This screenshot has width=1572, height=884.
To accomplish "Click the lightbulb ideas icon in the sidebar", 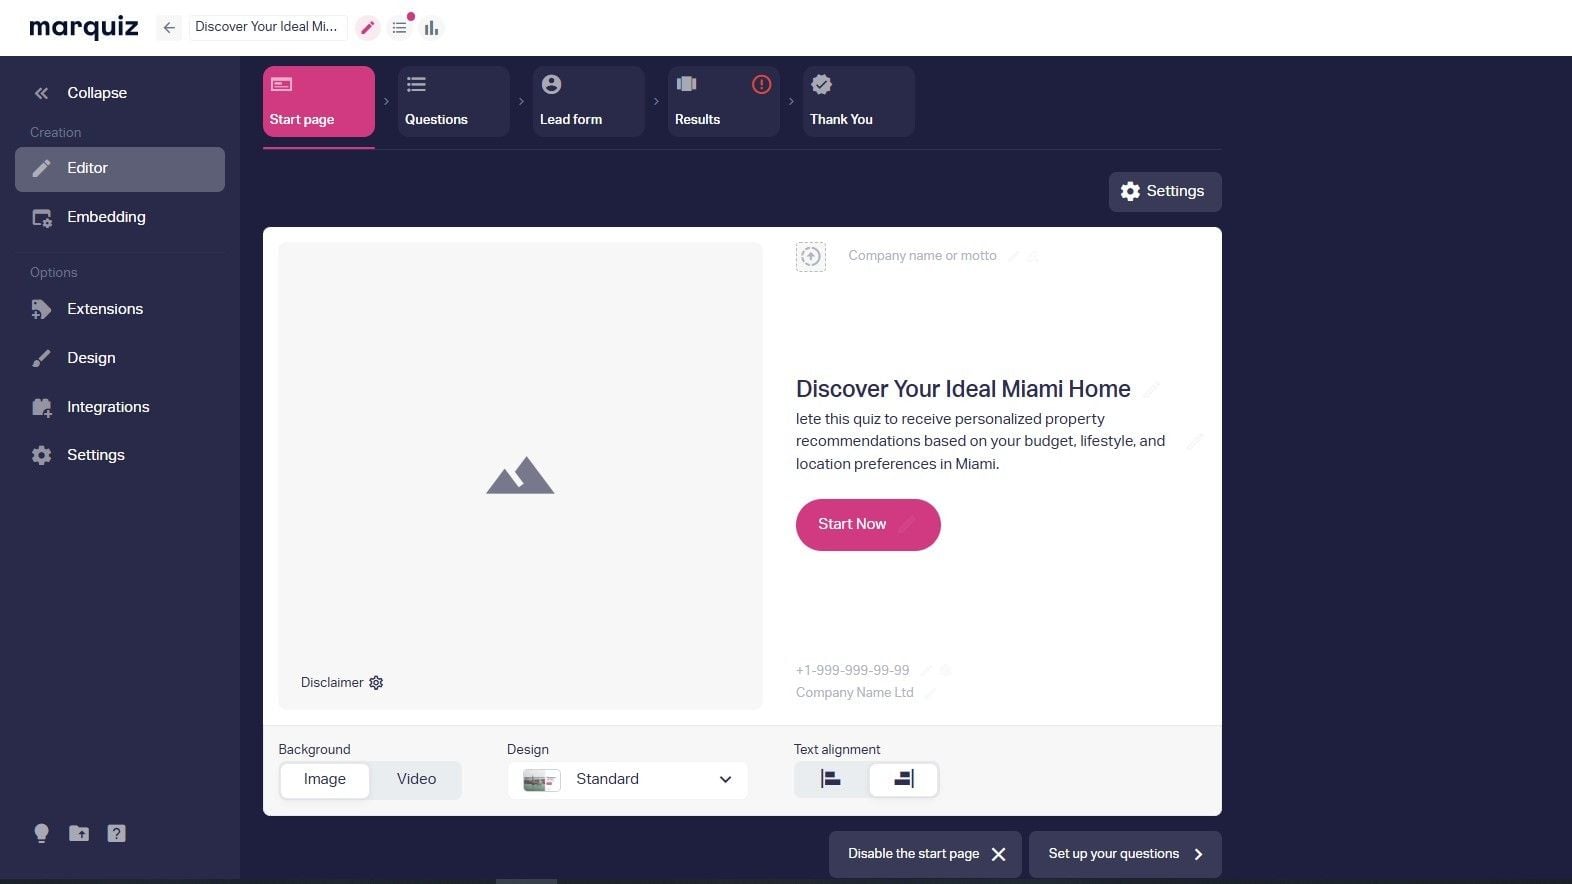I will click(41, 833).
